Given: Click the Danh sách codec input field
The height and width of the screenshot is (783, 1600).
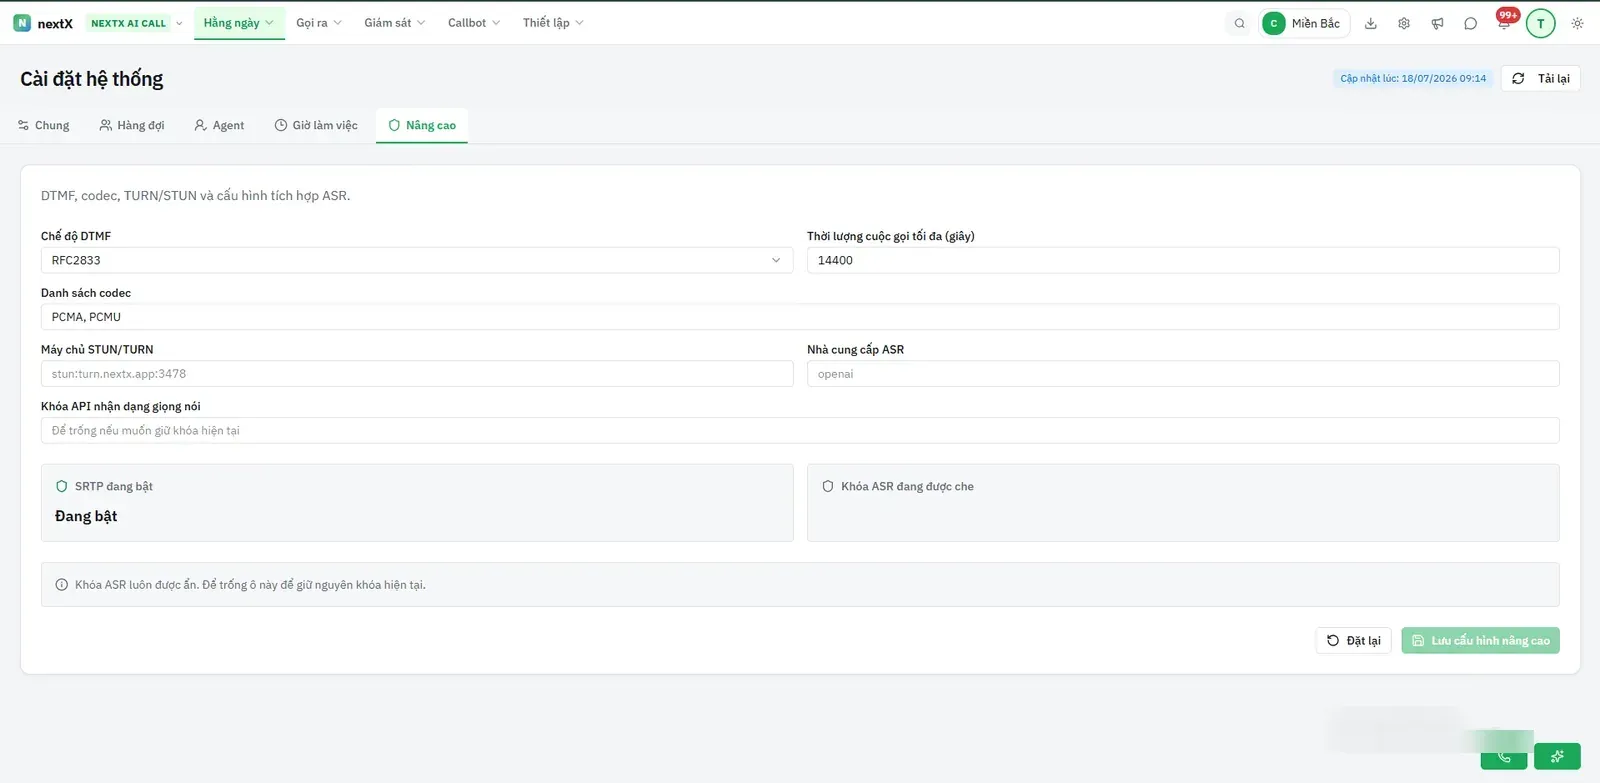Looking at the screenshot, I should 800,317.
